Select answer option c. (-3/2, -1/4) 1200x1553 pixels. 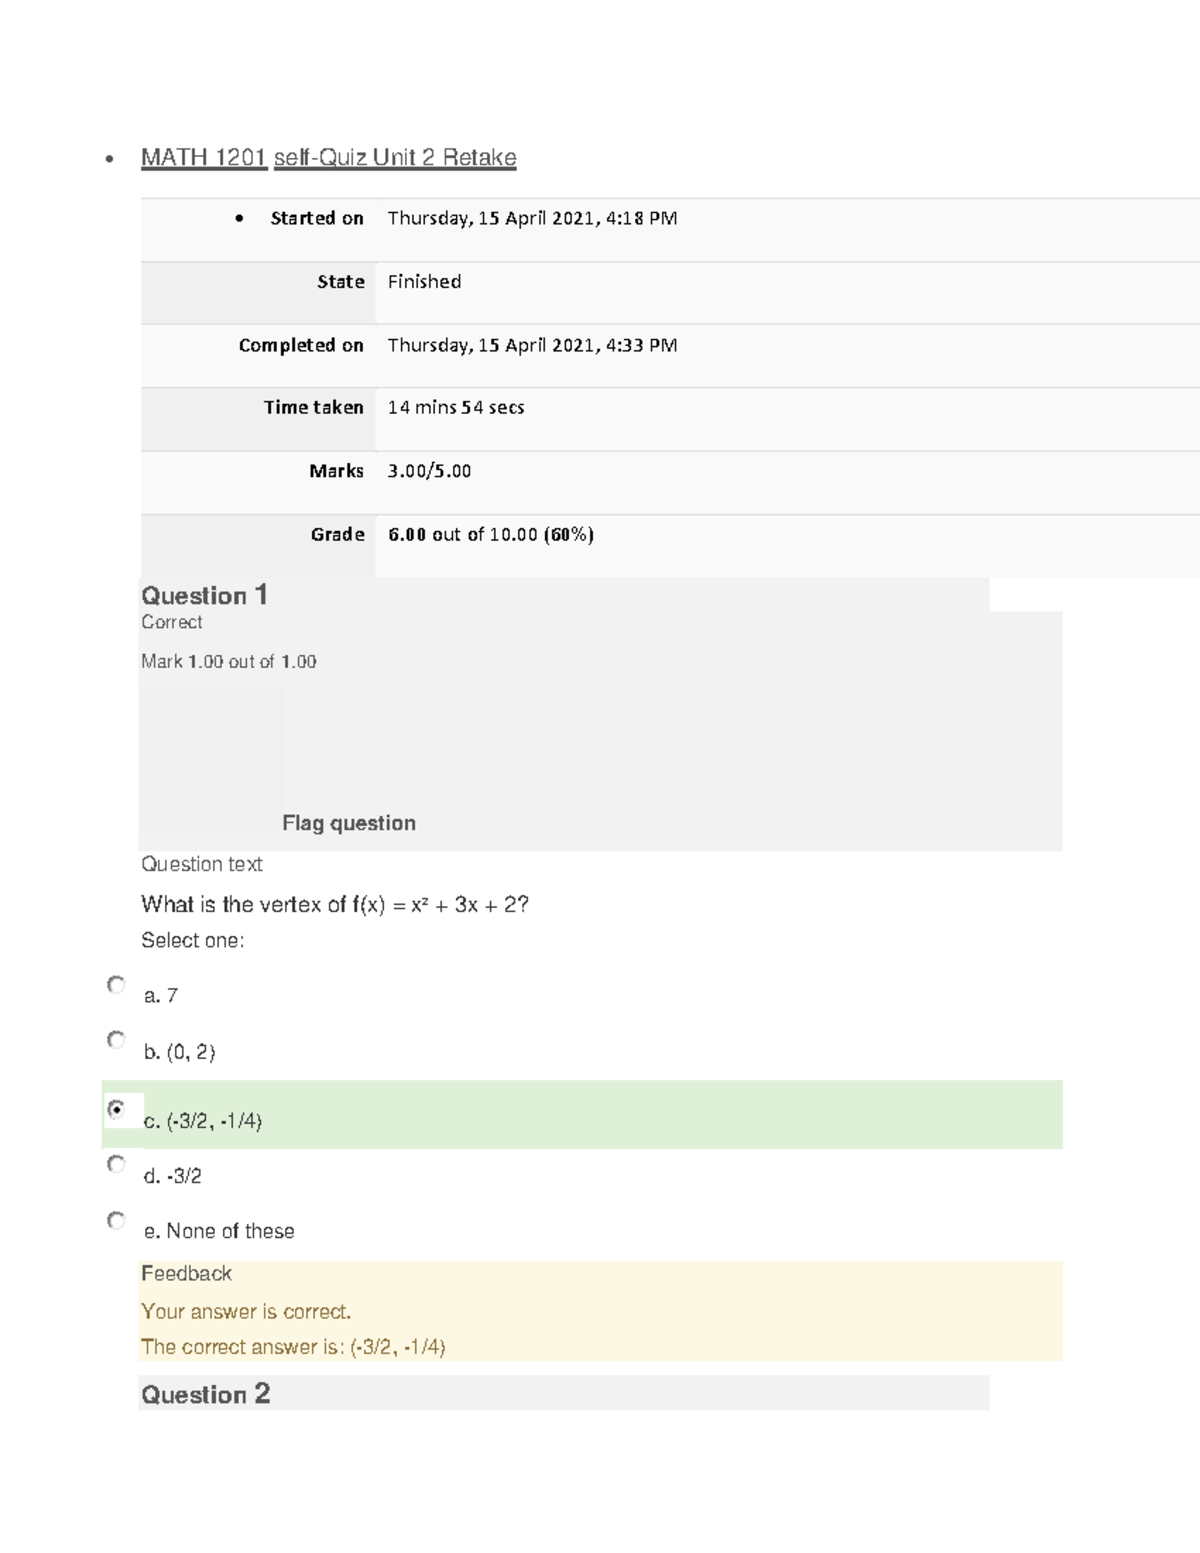tap(116, 1108)
